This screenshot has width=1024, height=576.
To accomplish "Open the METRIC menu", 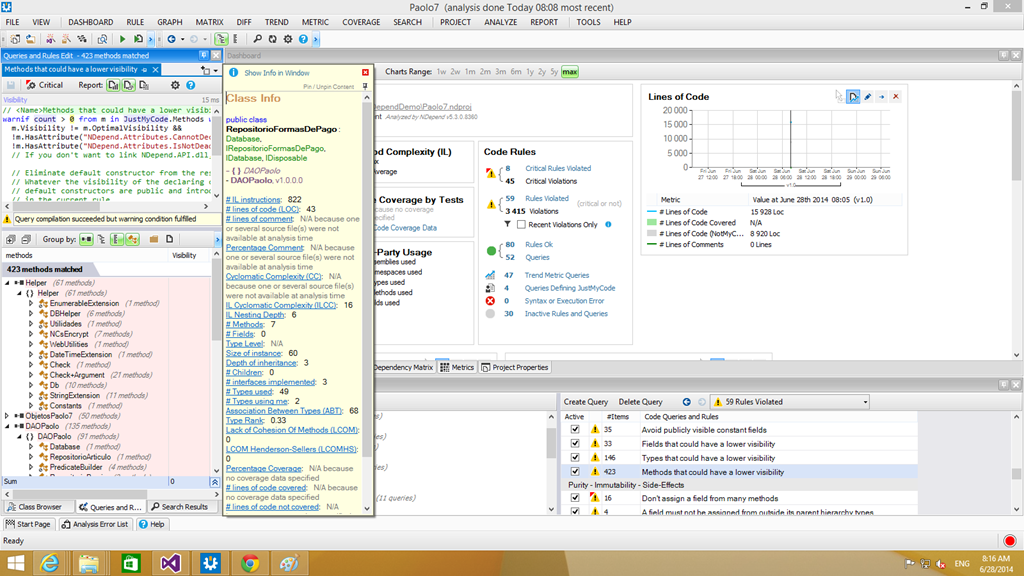I will 315,22.
